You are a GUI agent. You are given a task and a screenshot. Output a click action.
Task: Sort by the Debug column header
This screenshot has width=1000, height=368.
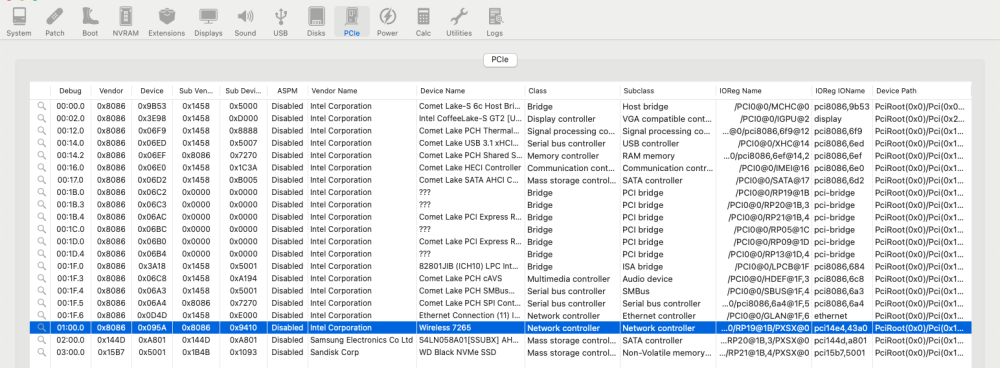click(70, 91)
